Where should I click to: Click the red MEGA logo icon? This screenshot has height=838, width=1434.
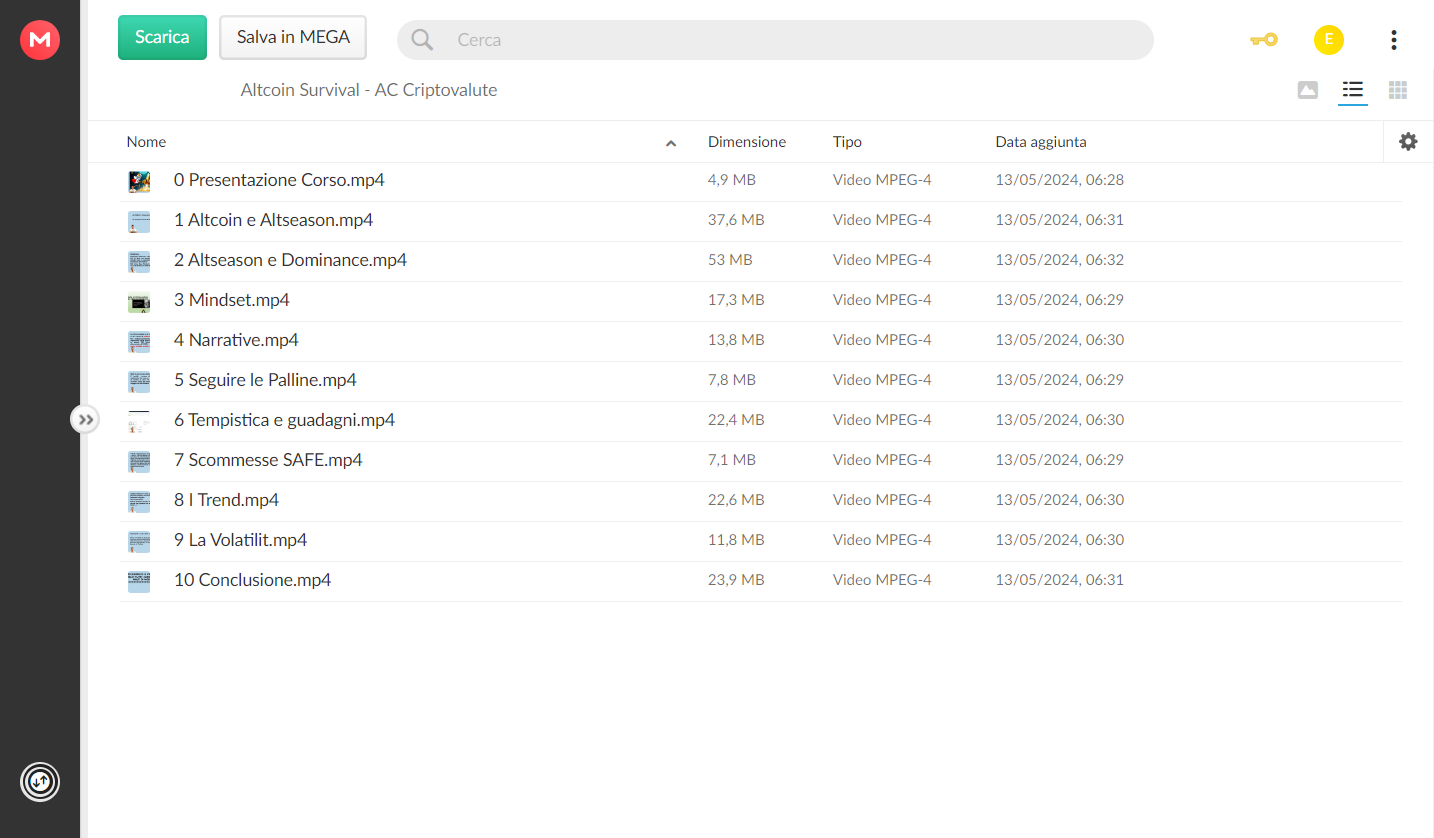point(40,40)
